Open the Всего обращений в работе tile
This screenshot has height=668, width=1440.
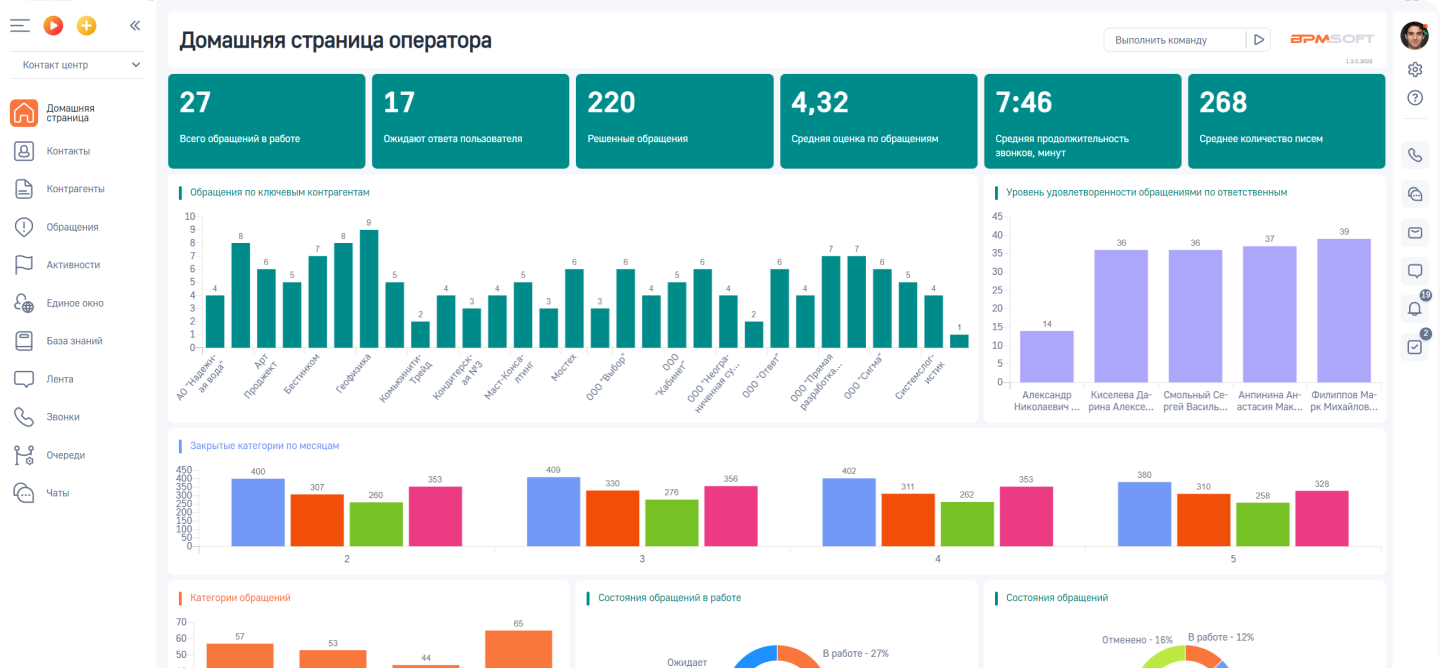point(267,121)
